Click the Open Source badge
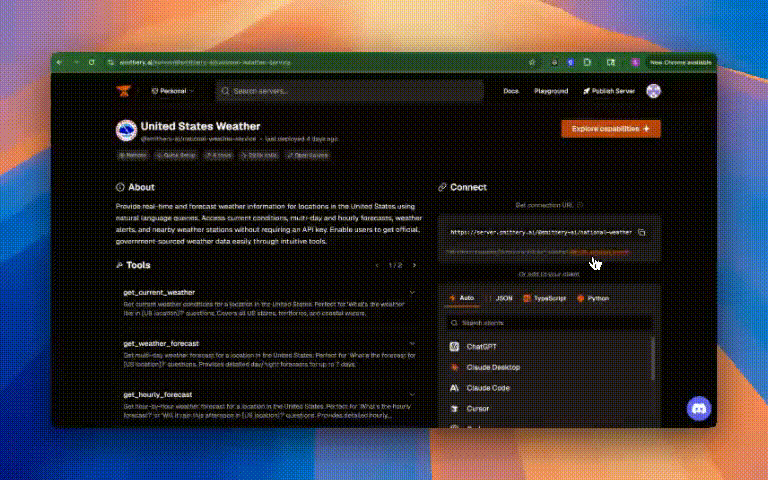The width and height of the screenshot is (768, 480). point(308,155)
